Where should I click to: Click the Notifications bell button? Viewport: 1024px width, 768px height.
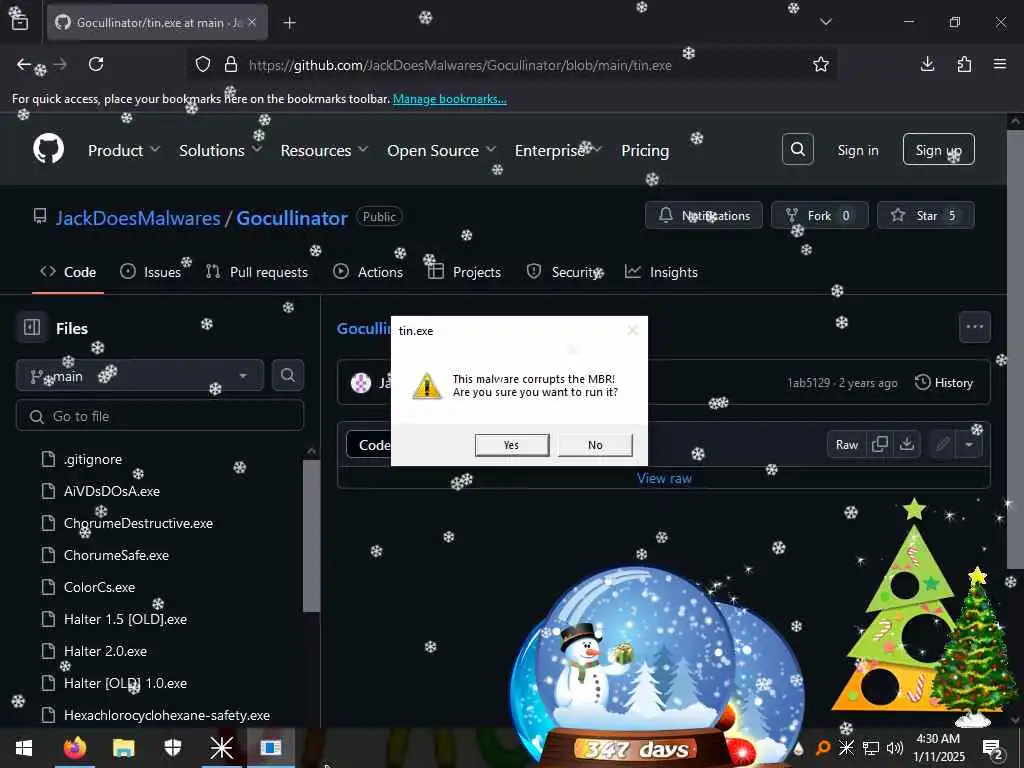(x=703, y=216)
